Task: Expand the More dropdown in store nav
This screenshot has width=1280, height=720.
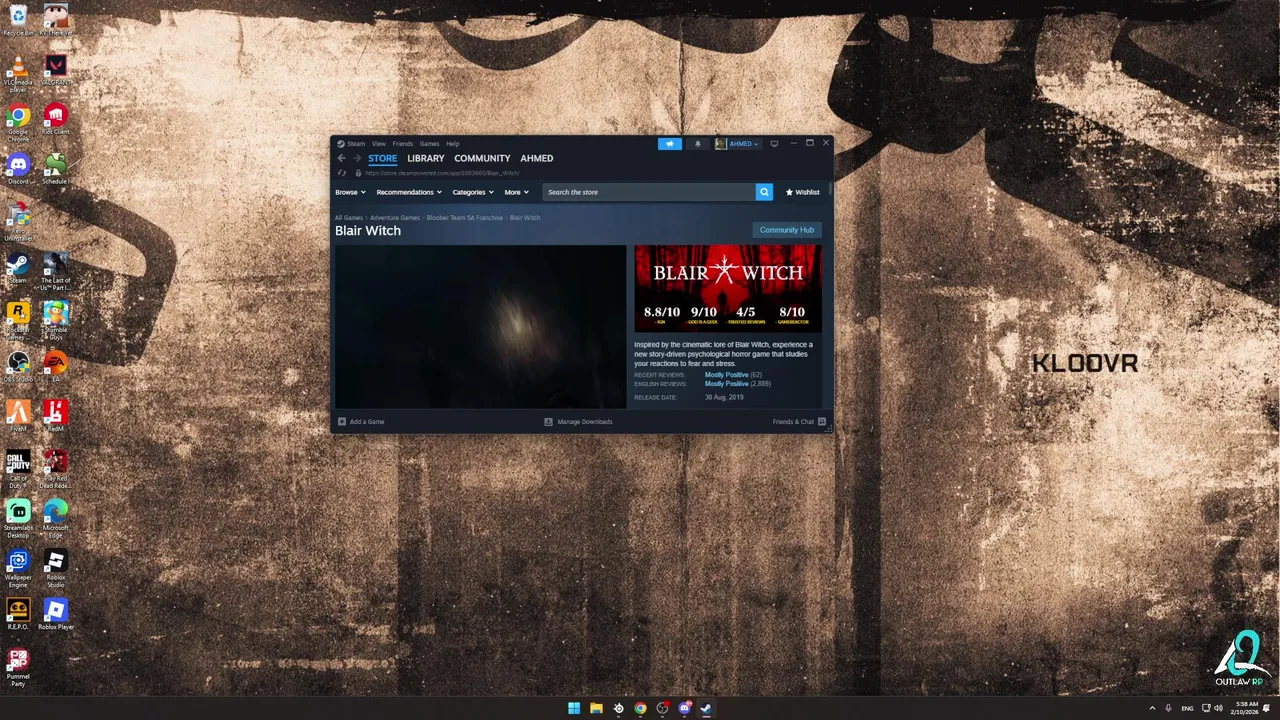Action: click(x=516, y=192)
